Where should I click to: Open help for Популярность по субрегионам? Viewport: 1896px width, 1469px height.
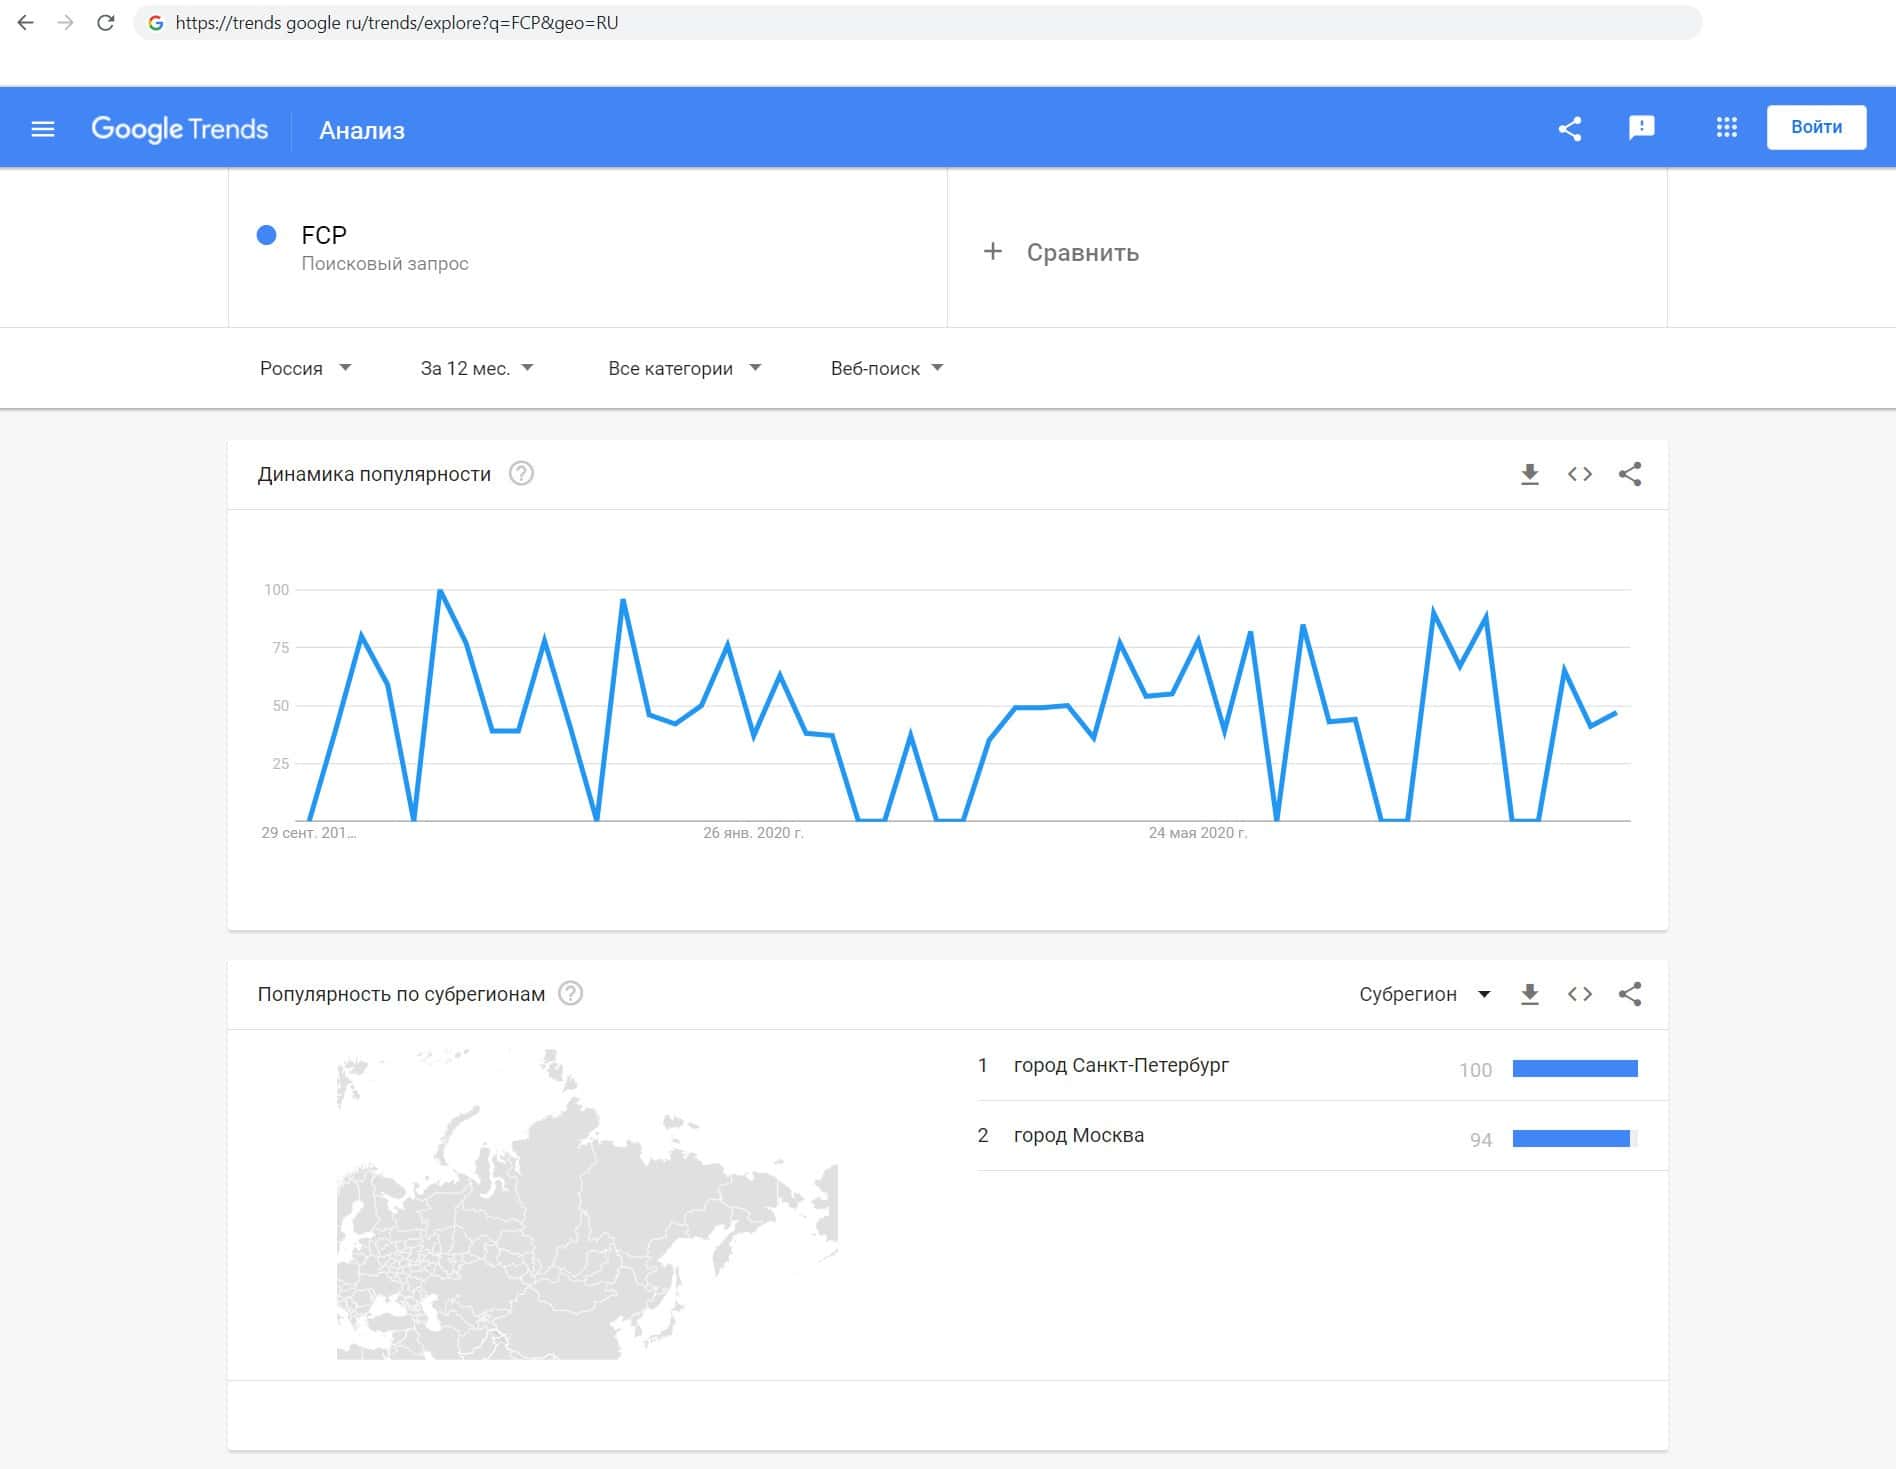coord(570,994)
